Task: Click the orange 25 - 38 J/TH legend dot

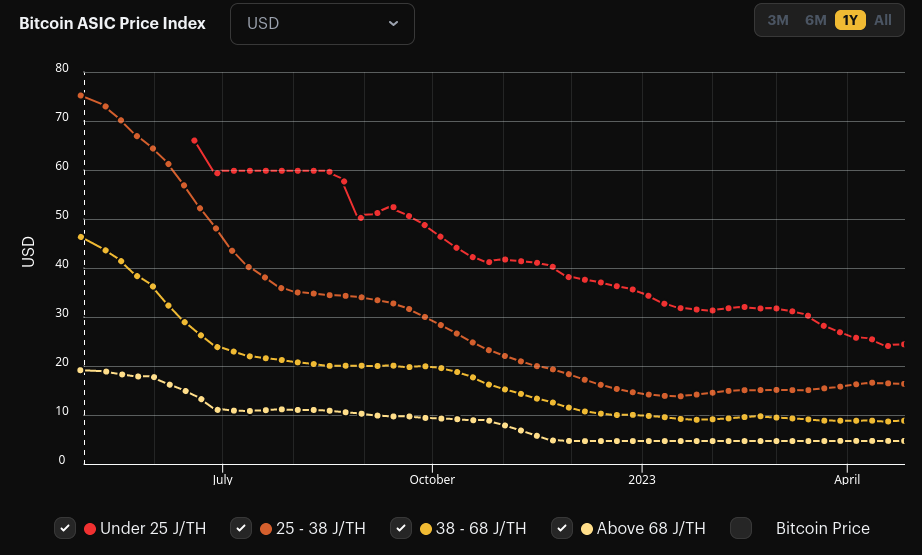Action: click(266, 529)
